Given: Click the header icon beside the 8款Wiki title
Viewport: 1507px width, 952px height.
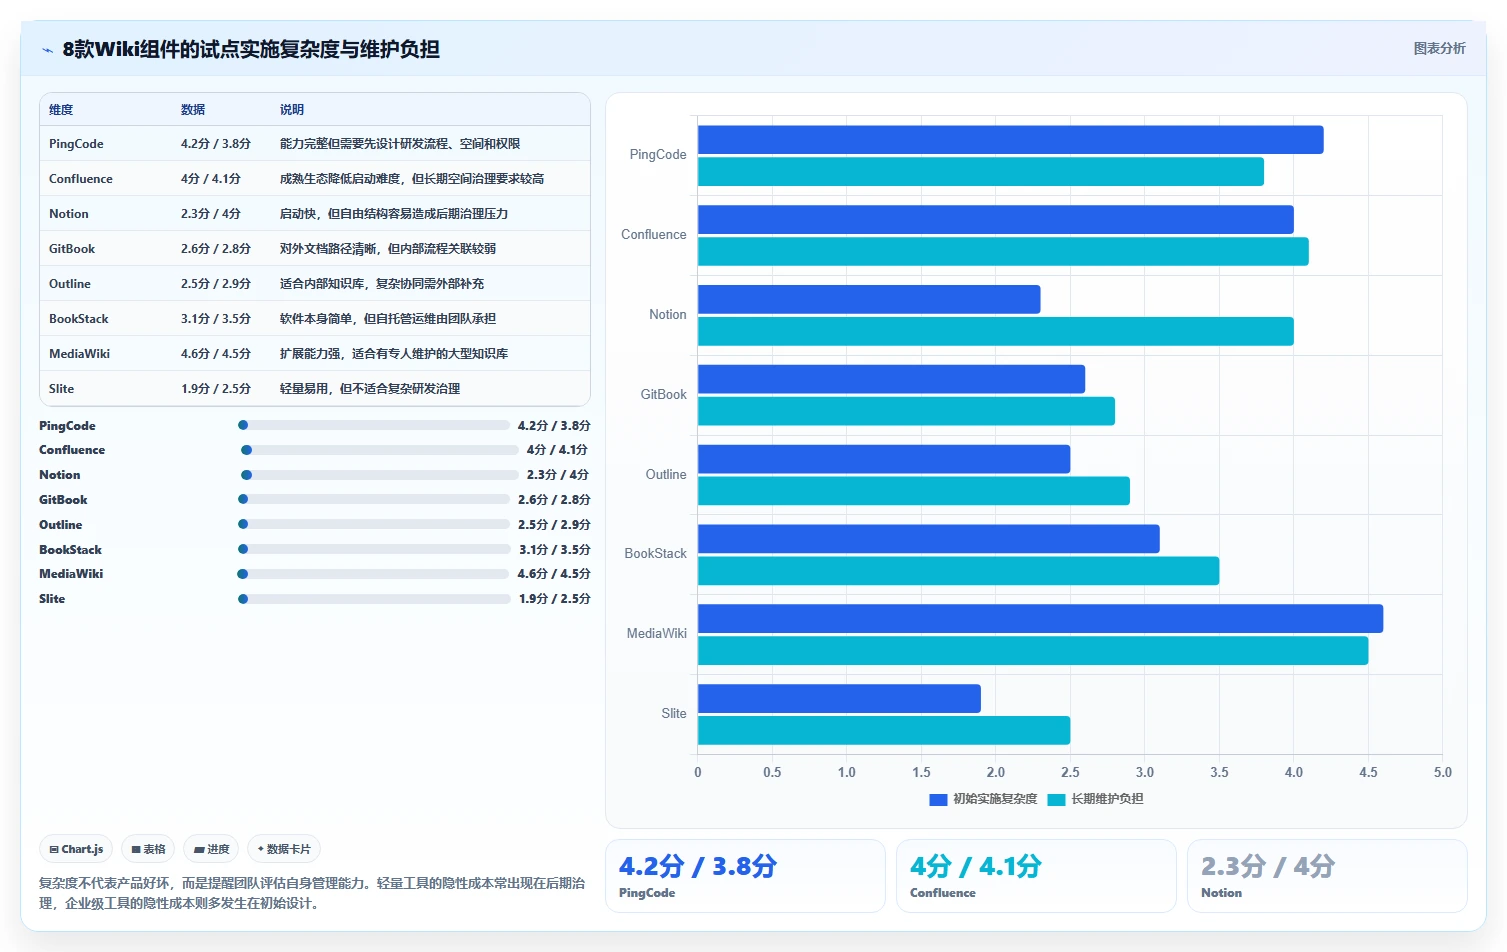Looking at the screenshot, I should tap(47, 50).
